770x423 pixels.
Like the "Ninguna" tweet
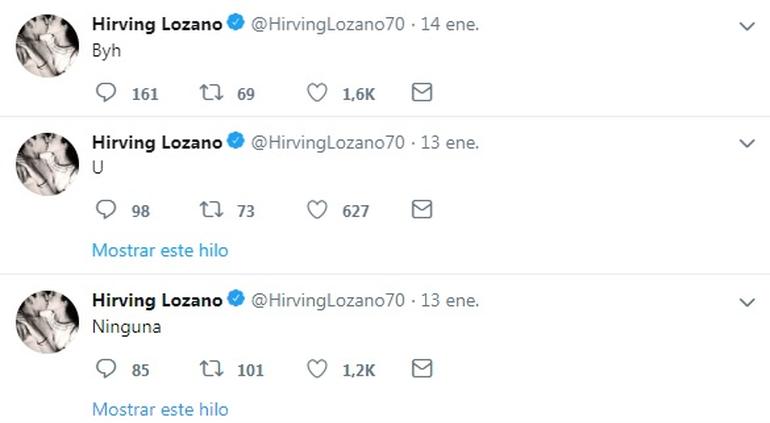(x=317, y=369)
